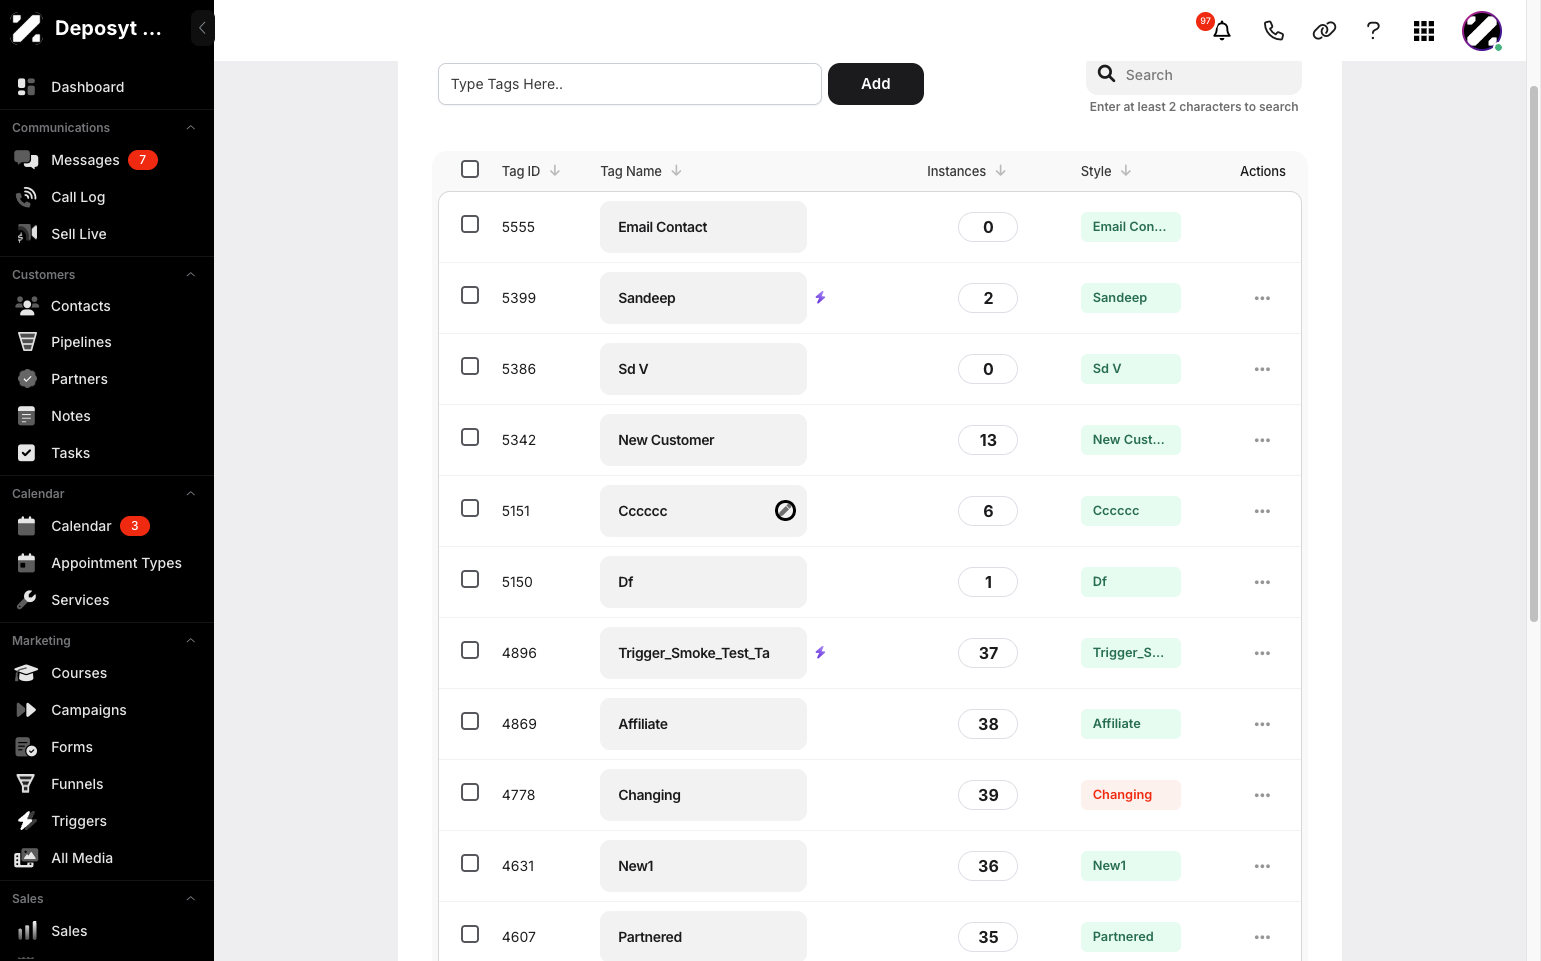Collapse the Calendar sidebar section
The width and height of the screenshot is (1541, 961).
190,494
